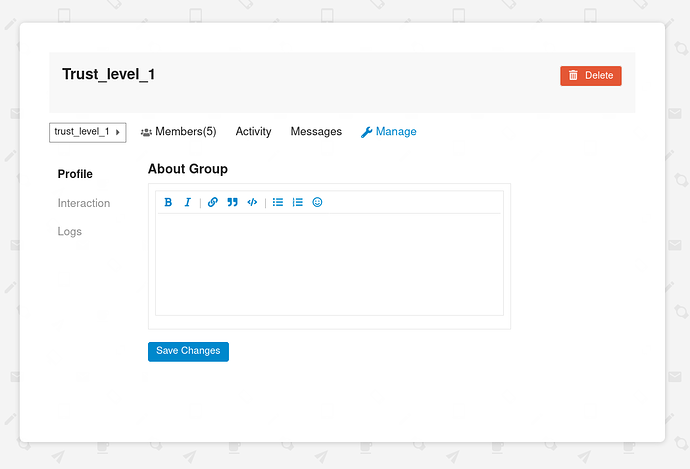
Task: Open the trust_level_1 group dropdown
Action: coord(88,132)
